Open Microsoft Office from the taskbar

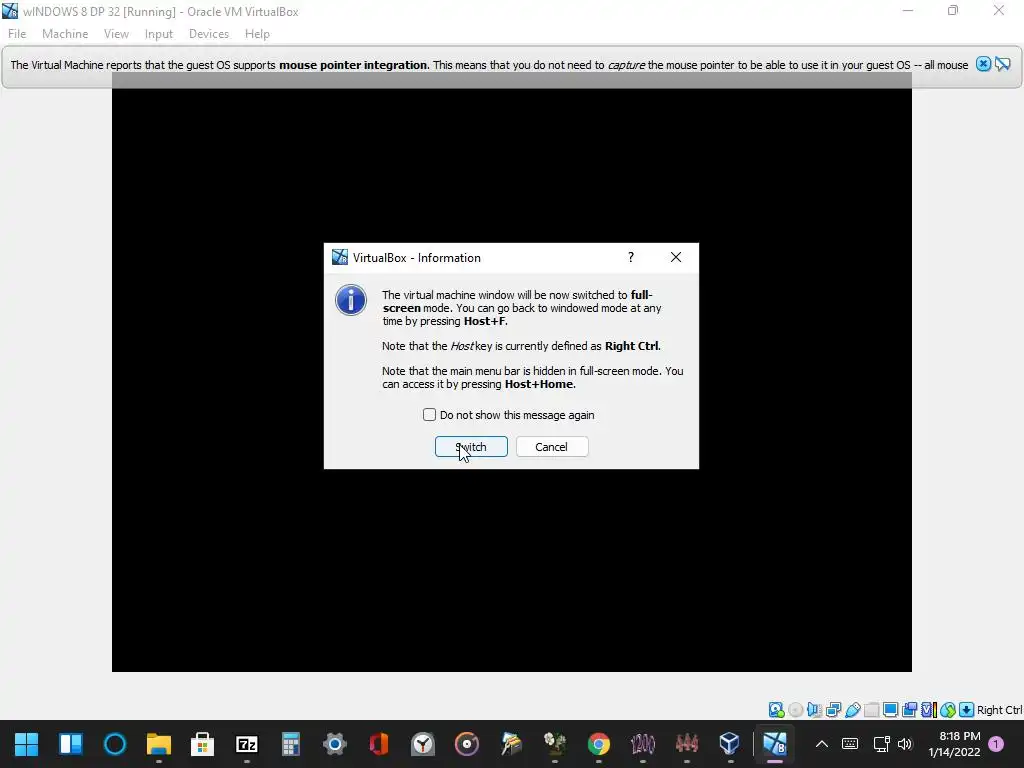(x=379, y=744)
